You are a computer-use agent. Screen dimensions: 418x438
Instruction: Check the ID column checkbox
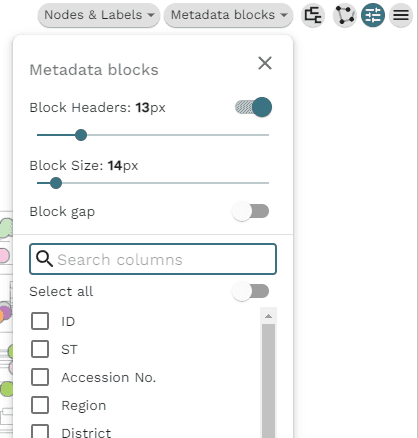(x=40, y=321)
